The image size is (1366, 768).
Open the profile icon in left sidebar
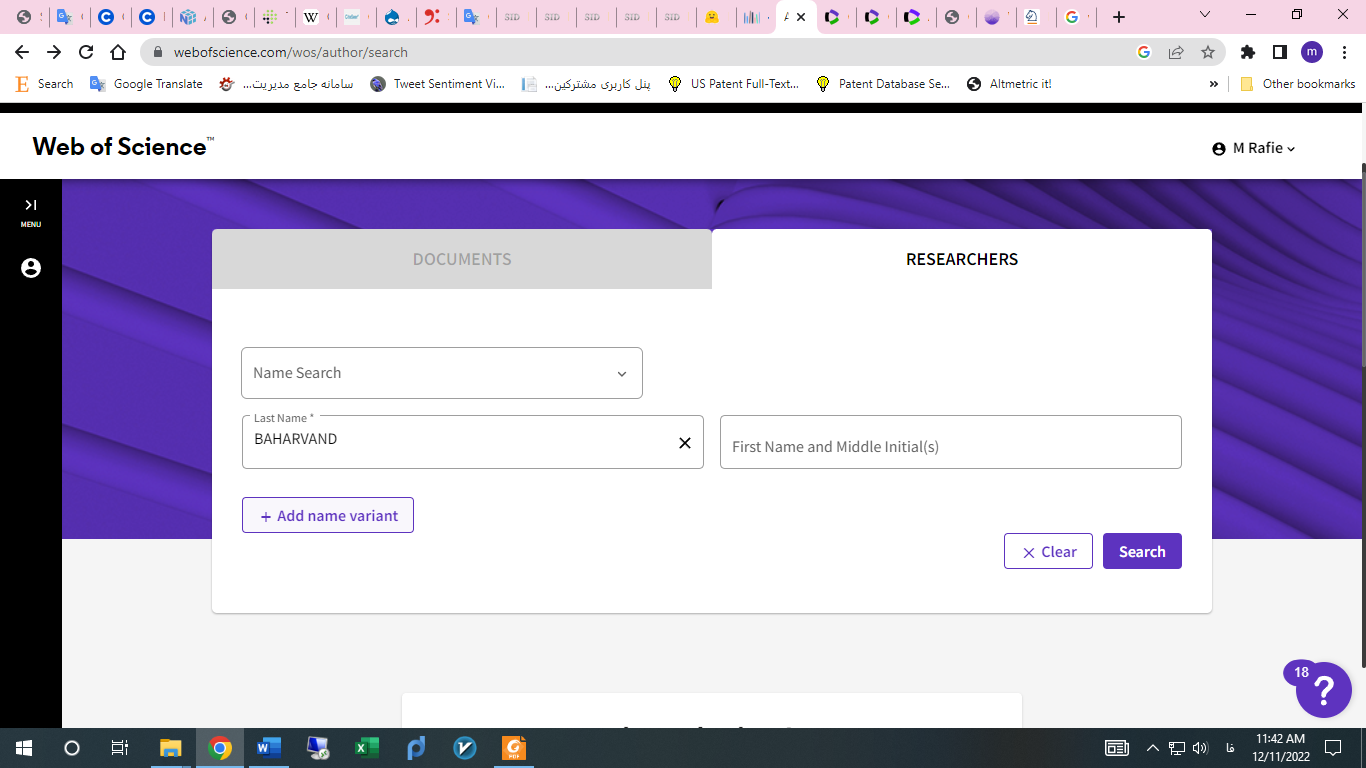31,268
